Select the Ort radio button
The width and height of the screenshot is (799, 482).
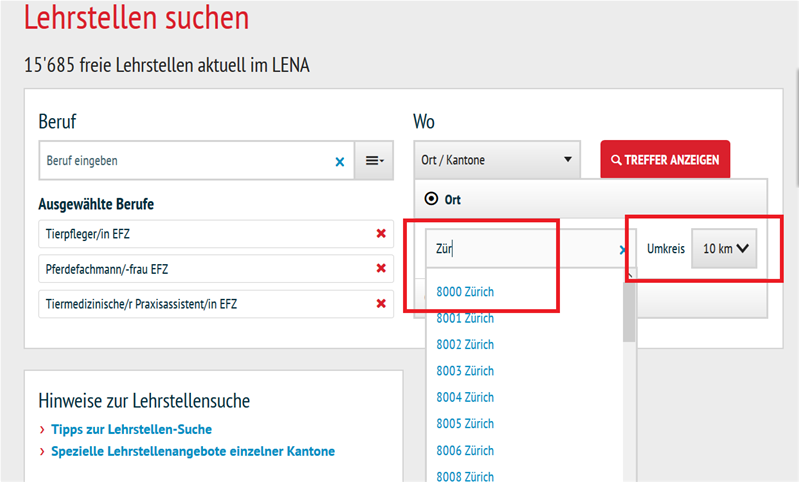[x=432, y=199]
